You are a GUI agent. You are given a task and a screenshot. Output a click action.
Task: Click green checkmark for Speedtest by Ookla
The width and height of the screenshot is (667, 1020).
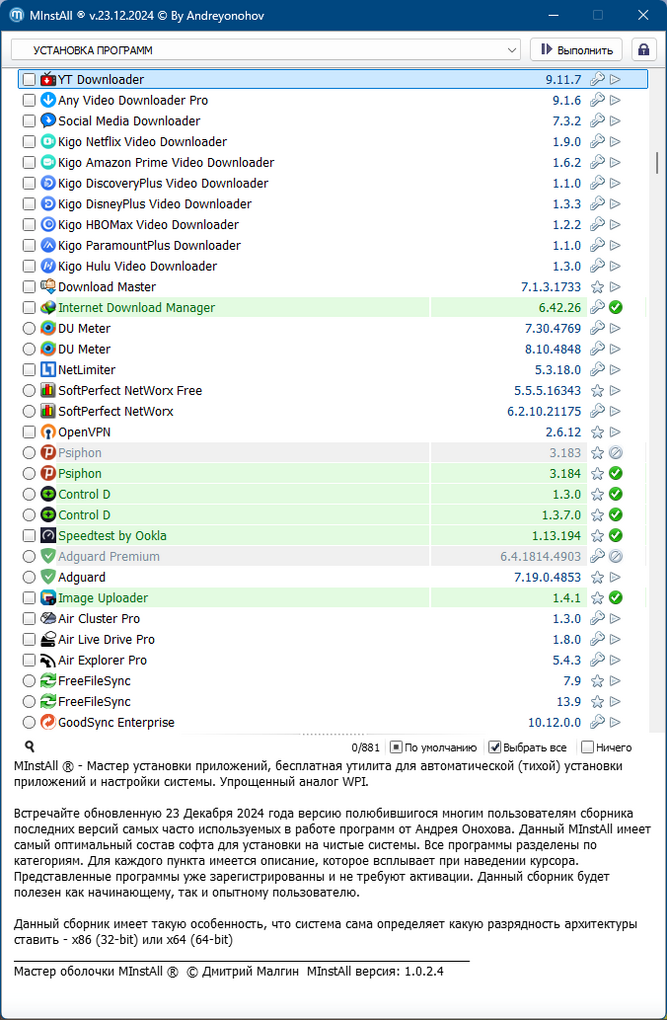point(616,535)
